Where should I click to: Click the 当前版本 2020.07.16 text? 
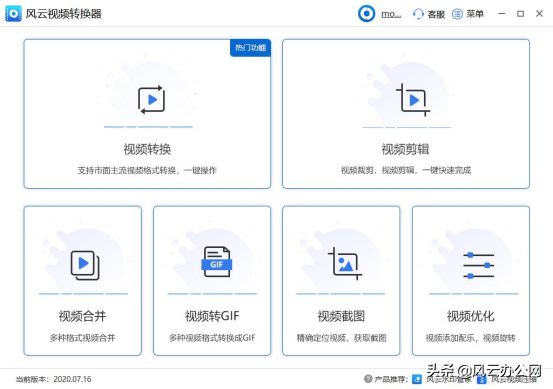click(x=53, y=379)
